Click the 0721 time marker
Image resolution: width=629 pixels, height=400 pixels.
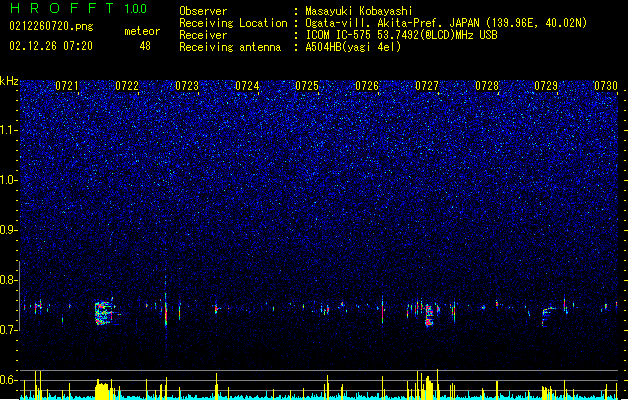[x=67, y=86]
